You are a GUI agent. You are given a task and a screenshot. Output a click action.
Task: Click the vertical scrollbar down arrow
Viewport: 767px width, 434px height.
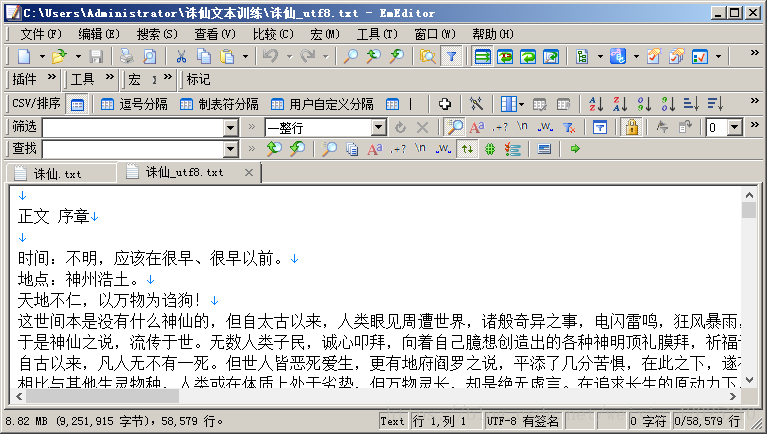(749, 380)
